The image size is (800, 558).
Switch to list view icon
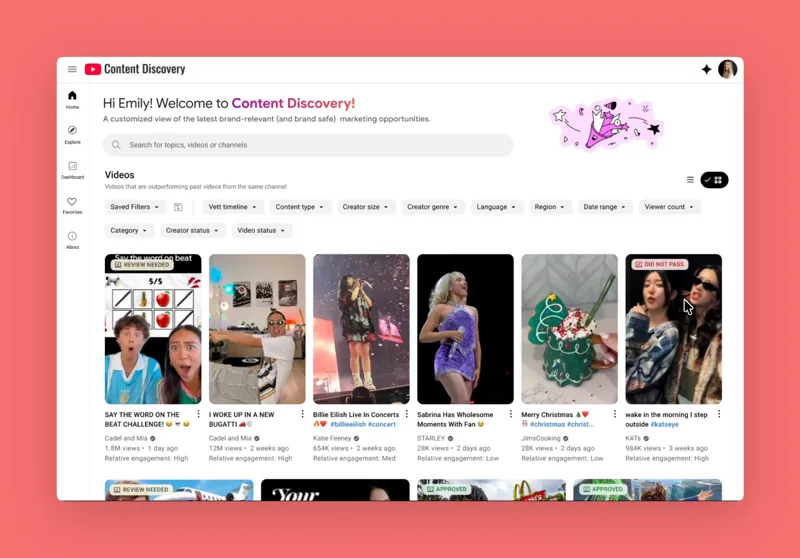[690, 180]
